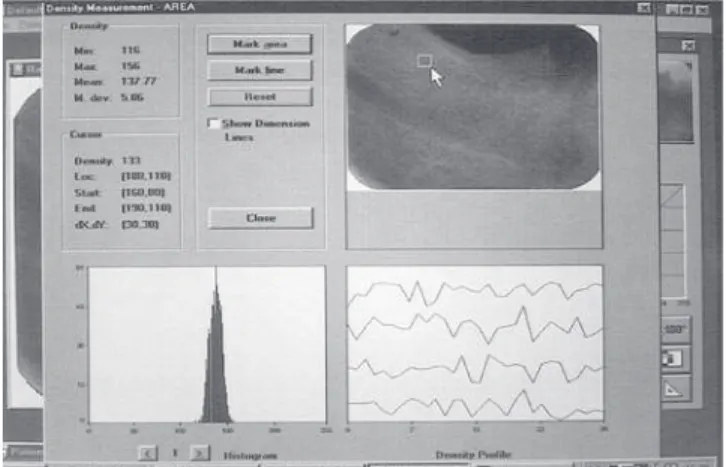Click the rotate 180° button in background window

click(675, 330)
